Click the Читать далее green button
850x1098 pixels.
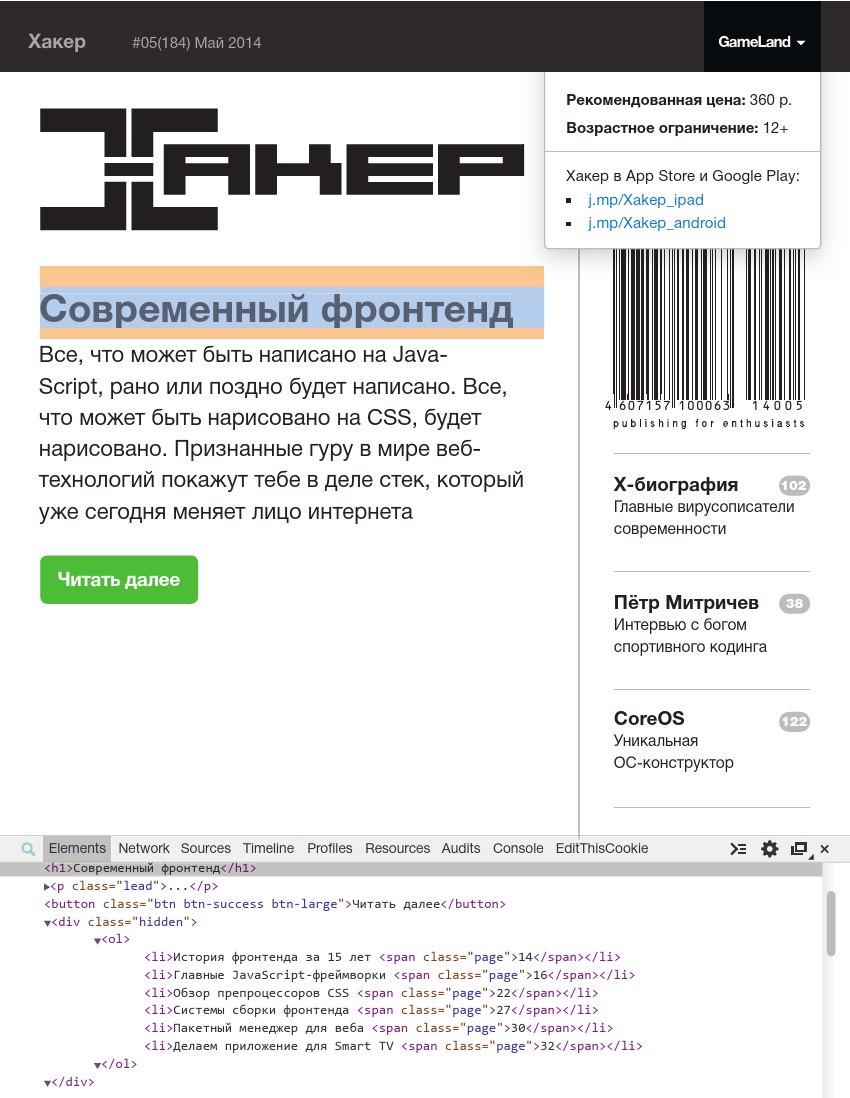tap(119, 580)
